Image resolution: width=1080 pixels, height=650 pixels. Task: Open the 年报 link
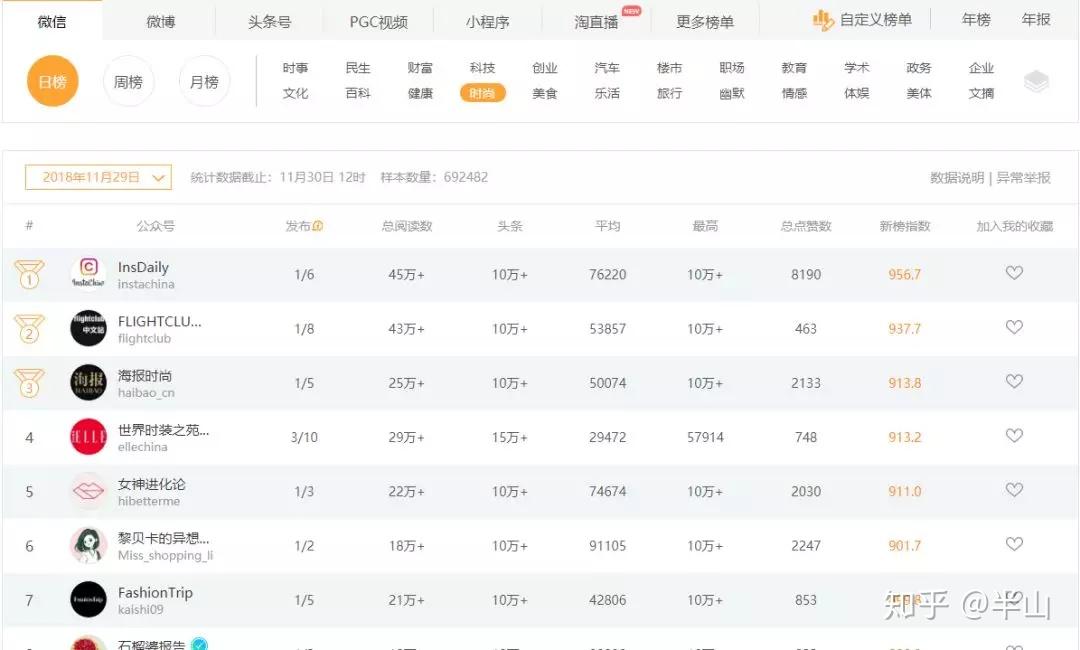coord(1036,20)
